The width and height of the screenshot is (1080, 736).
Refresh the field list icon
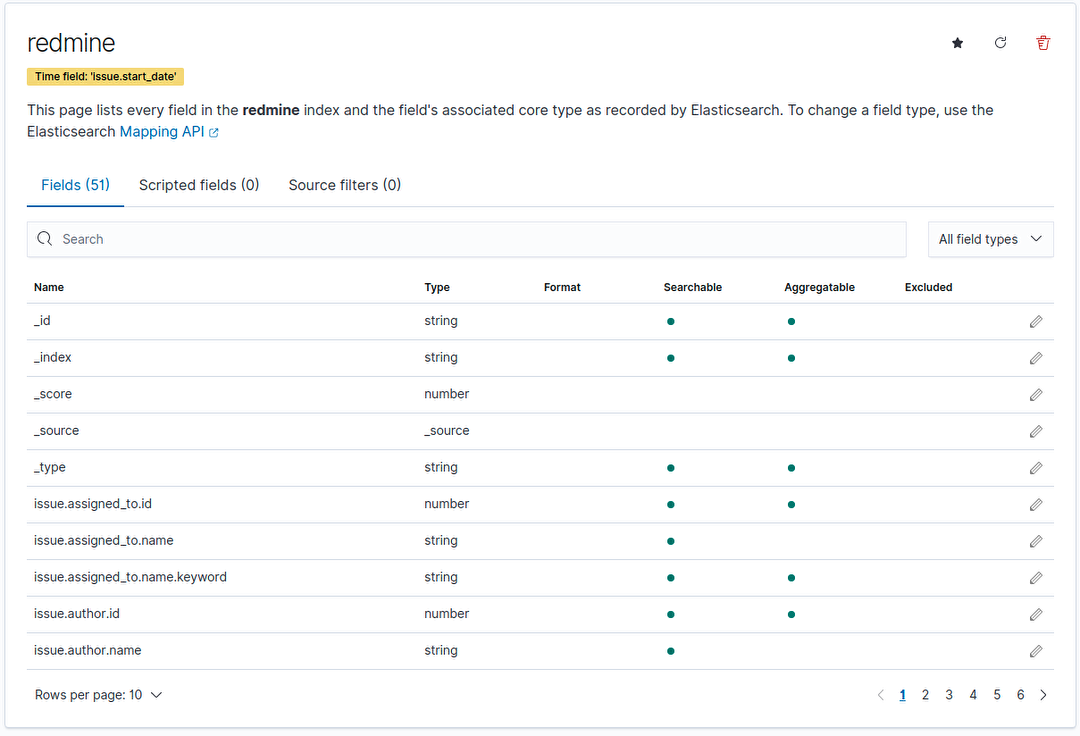pos(1001,43)
